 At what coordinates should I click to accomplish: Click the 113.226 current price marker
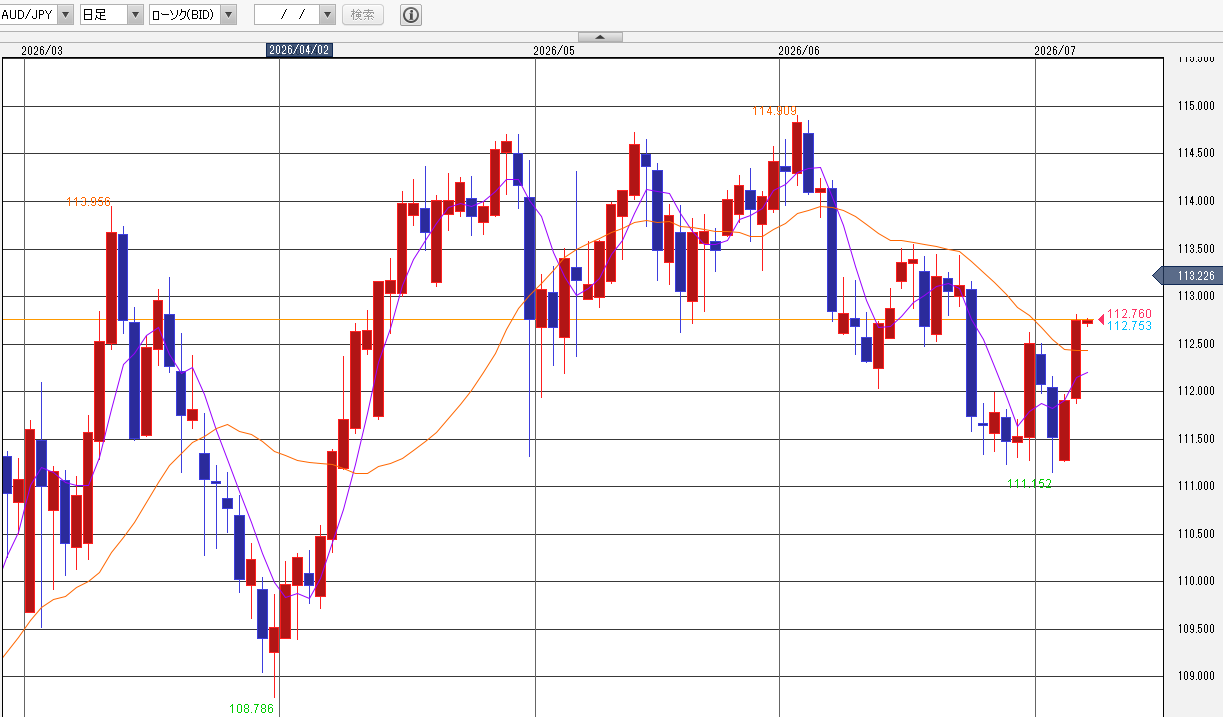(1190, 276)
